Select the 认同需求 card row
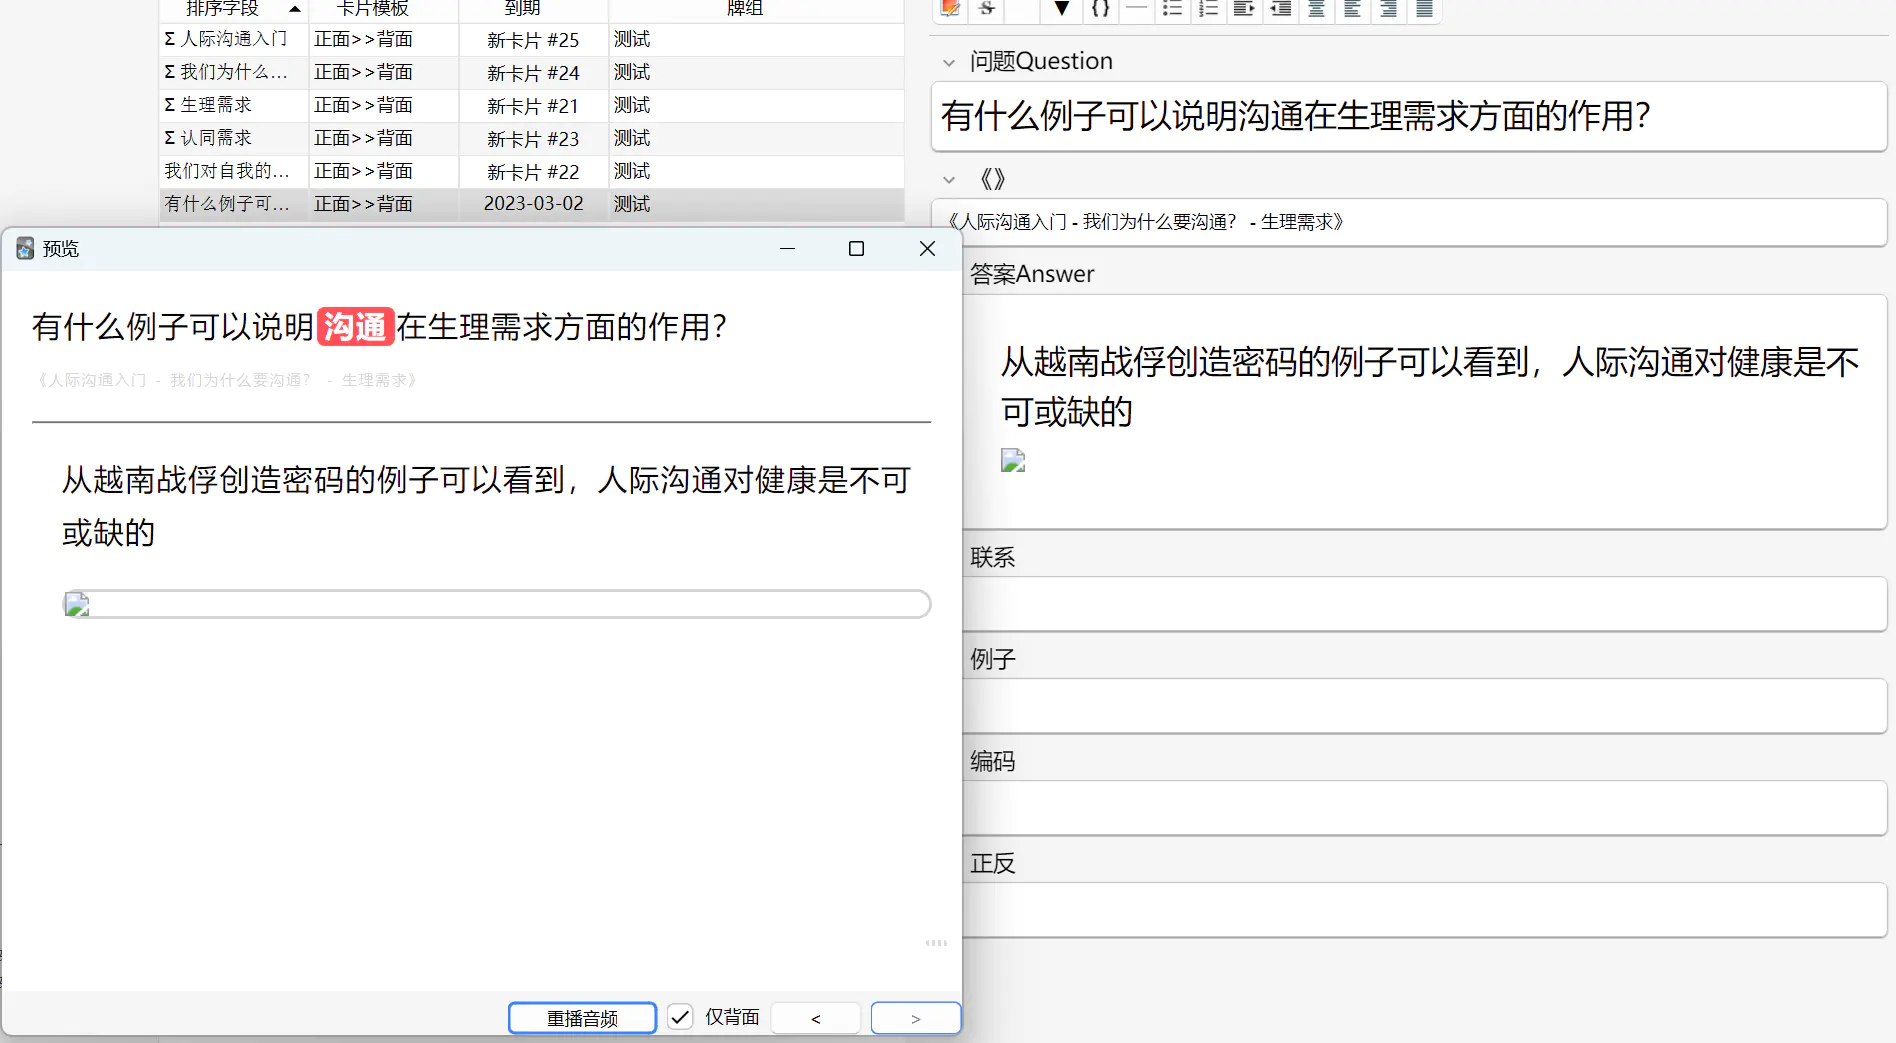This screenshot has width=1896, height=1043. 532,138
